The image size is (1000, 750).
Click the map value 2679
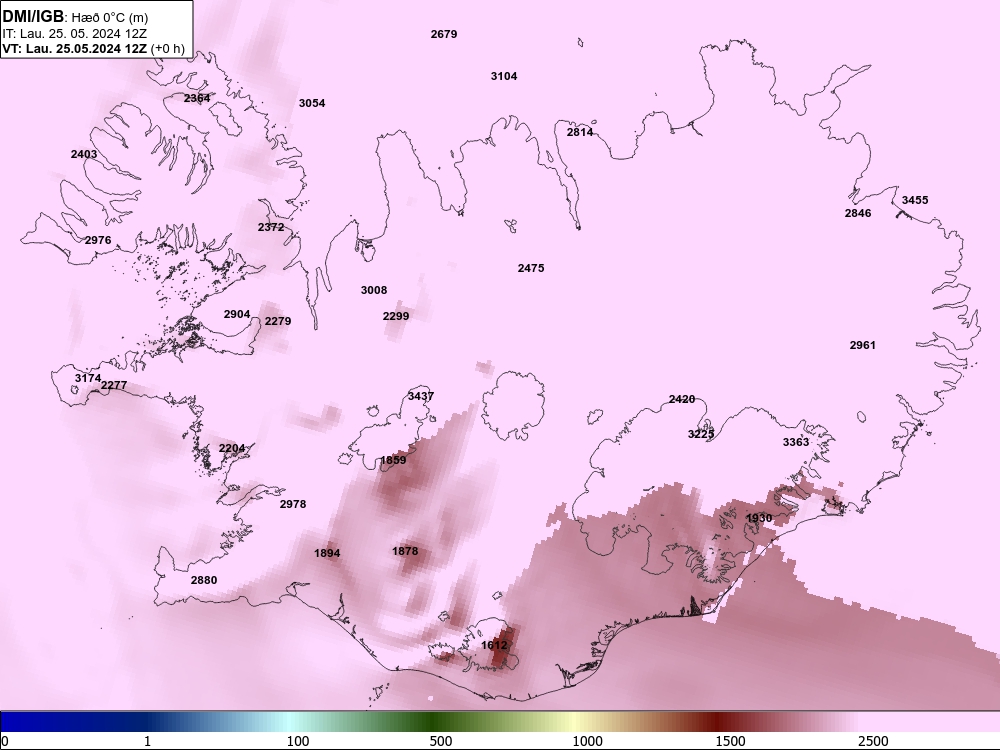tap(444, 34)
